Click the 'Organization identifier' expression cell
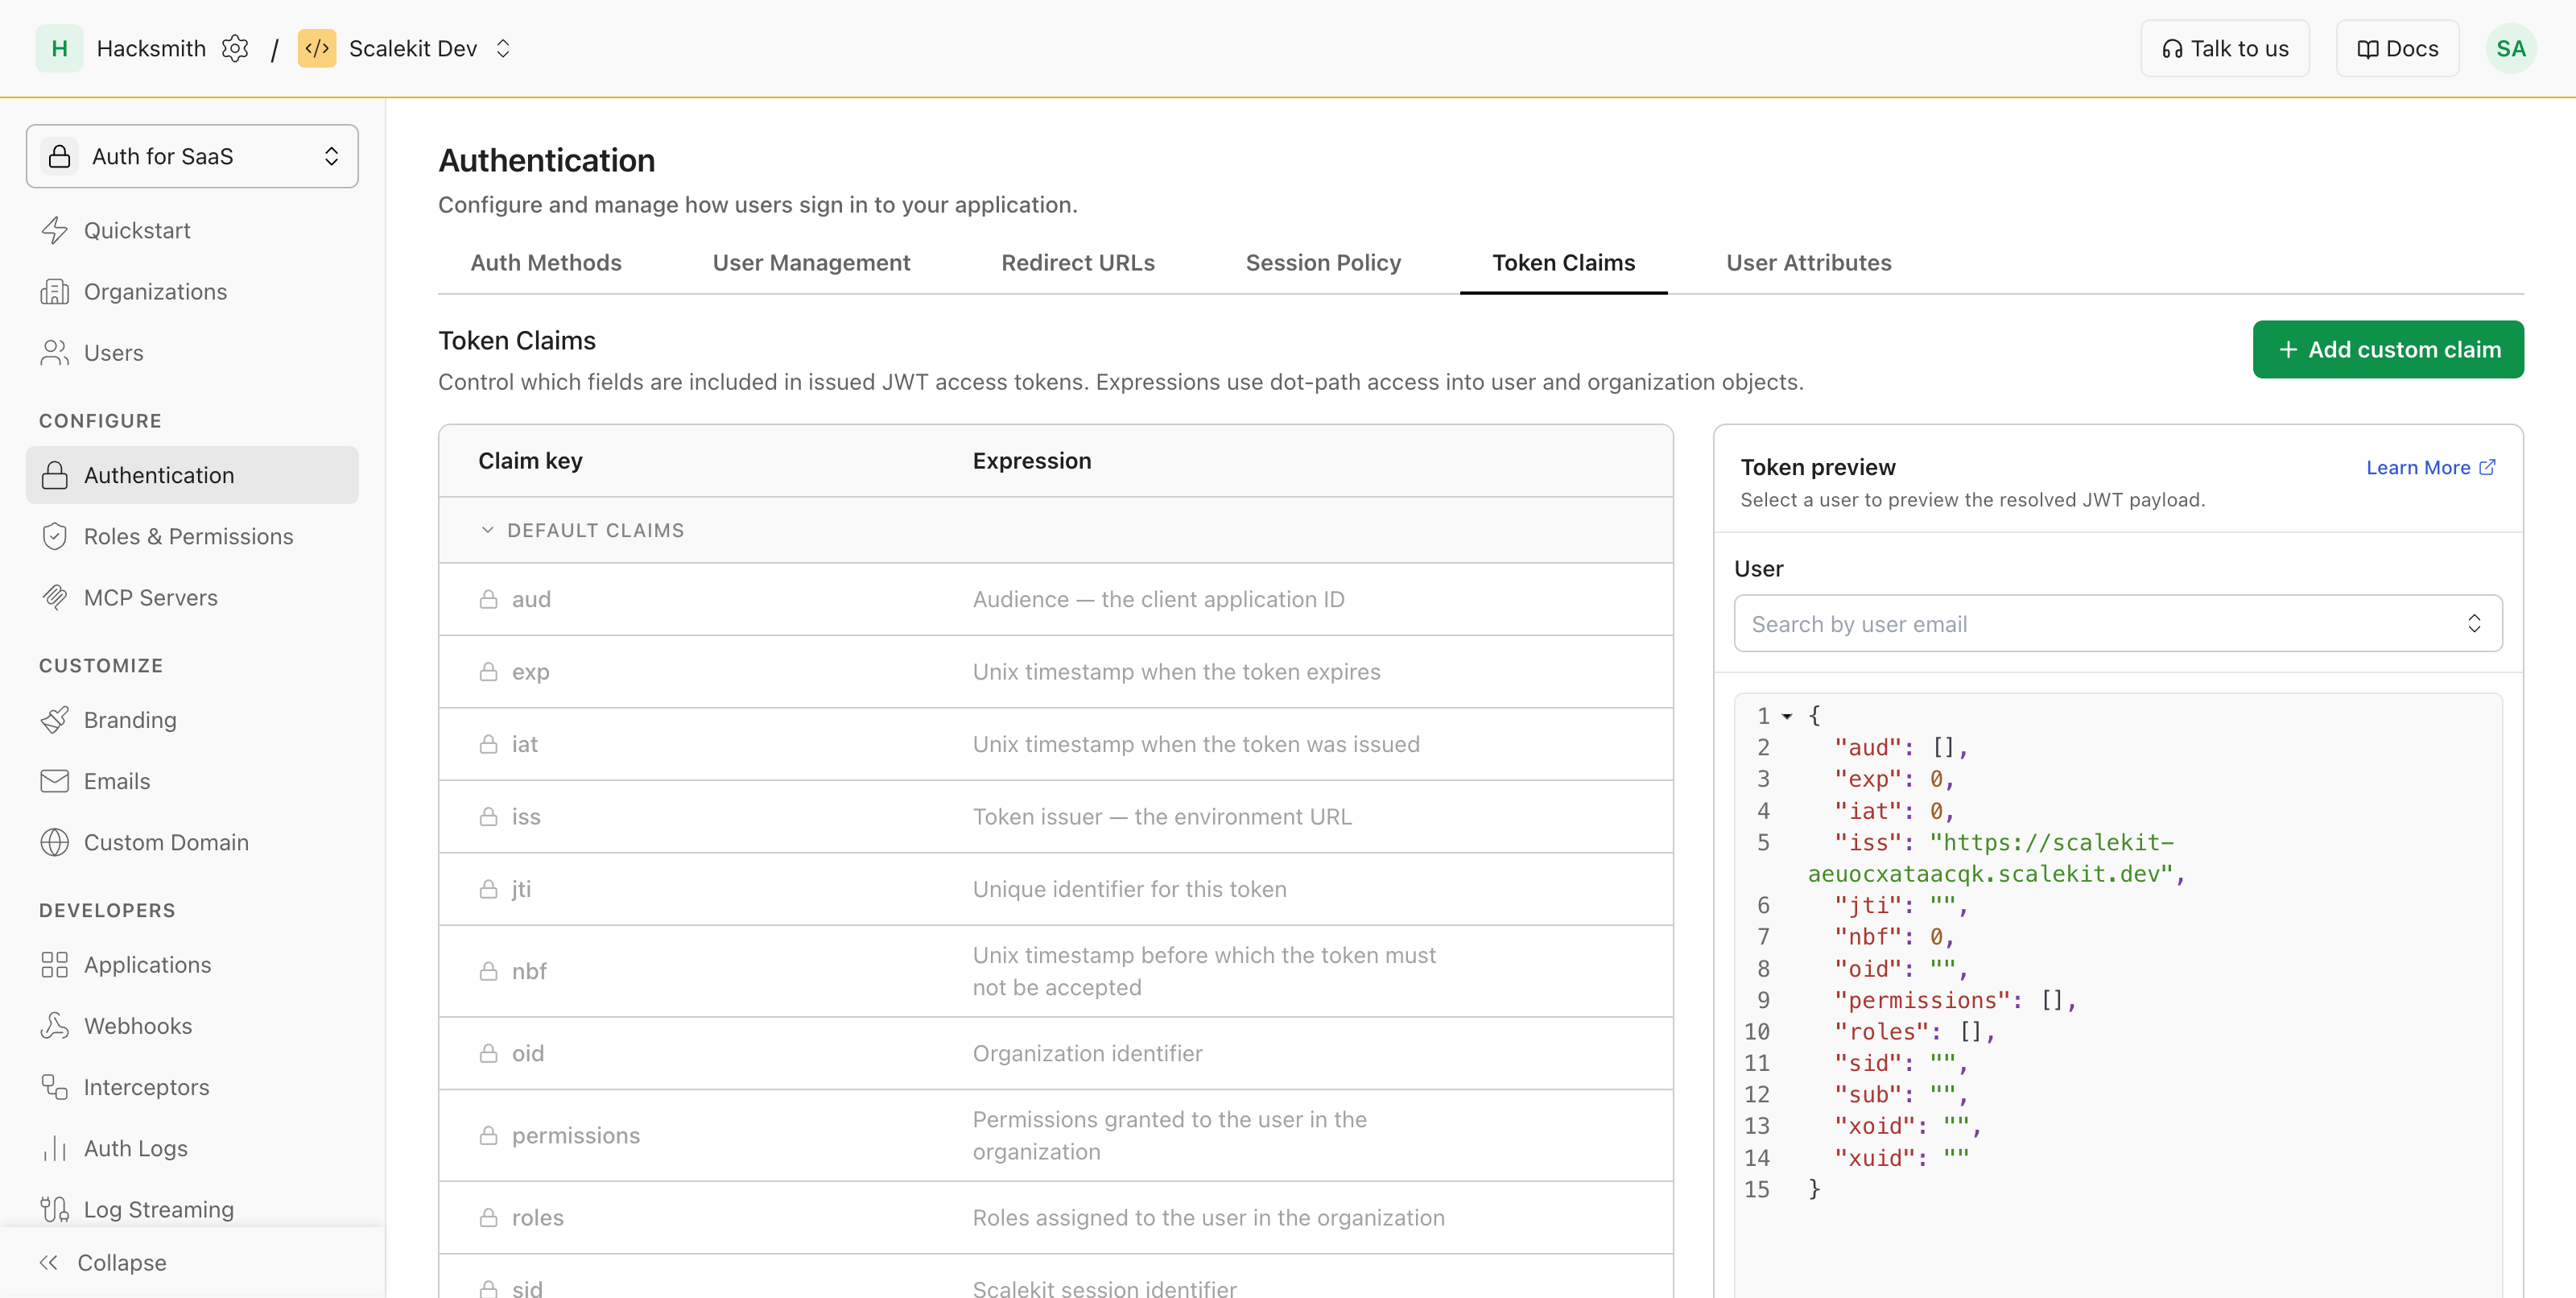Screen dimensions: 2576x1298 [1087, 1053]
